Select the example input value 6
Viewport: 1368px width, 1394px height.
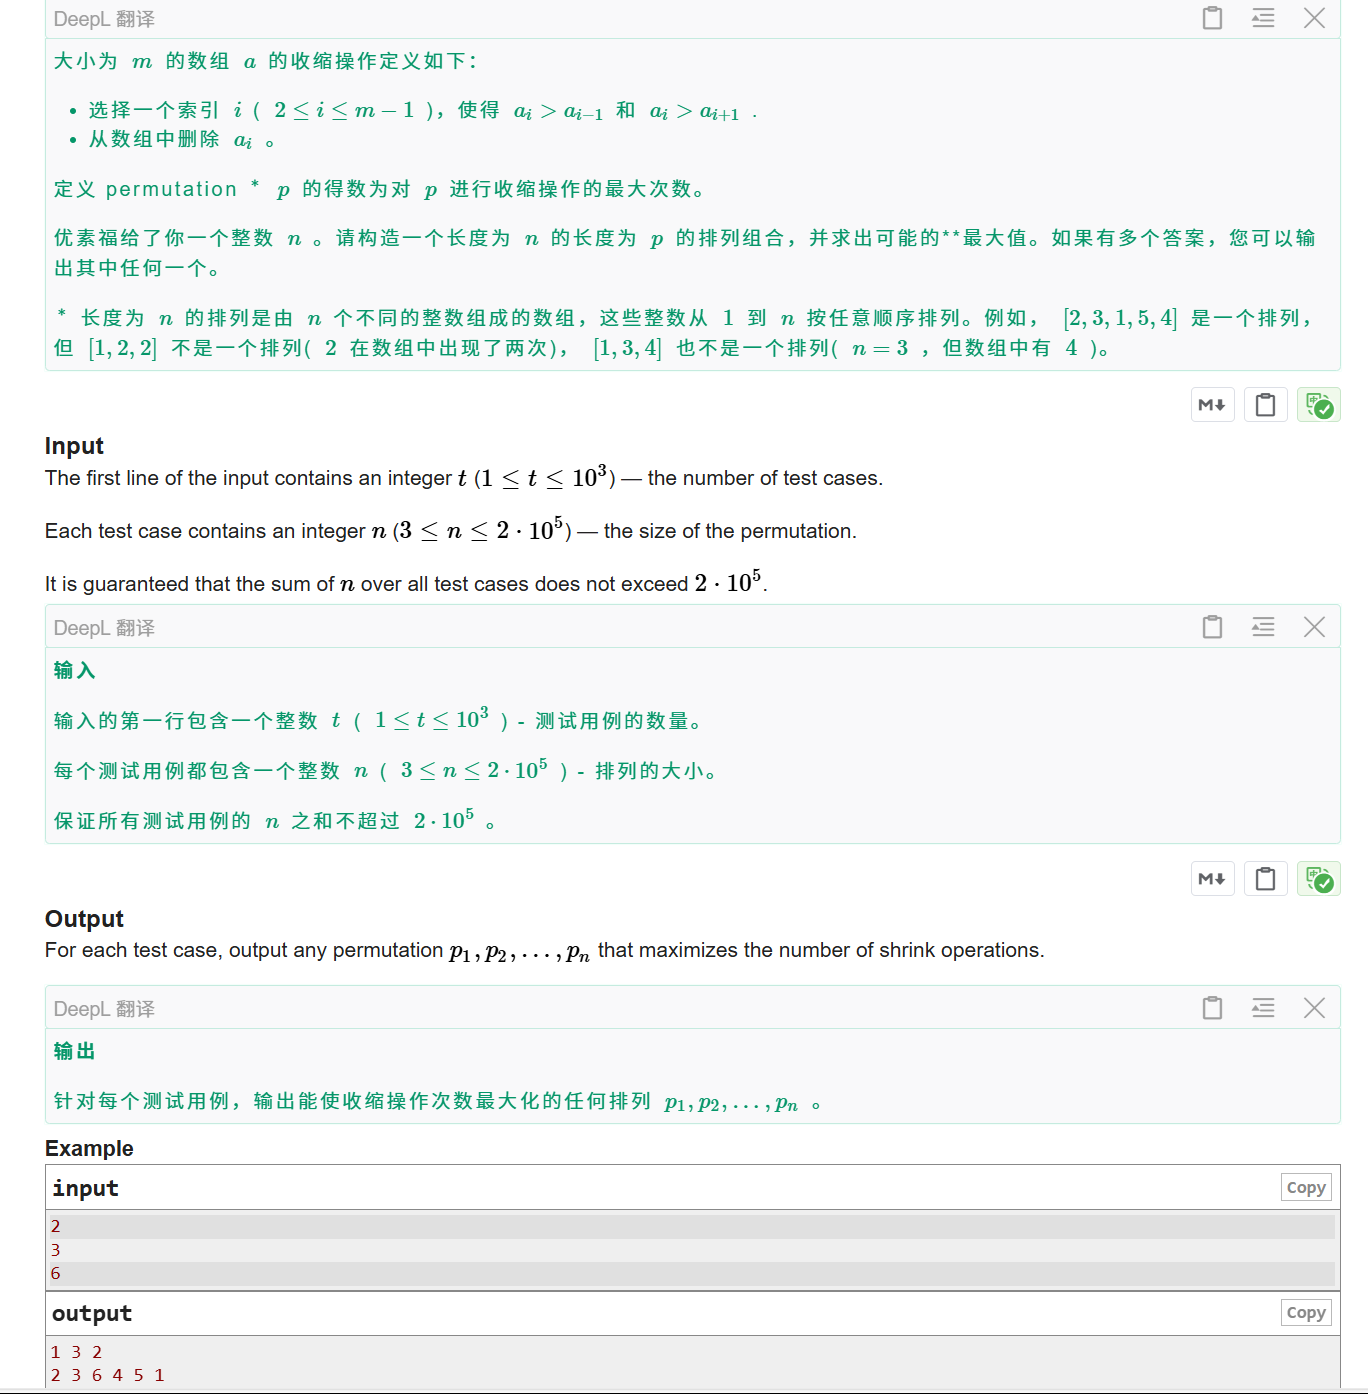tap(55, 1273)
